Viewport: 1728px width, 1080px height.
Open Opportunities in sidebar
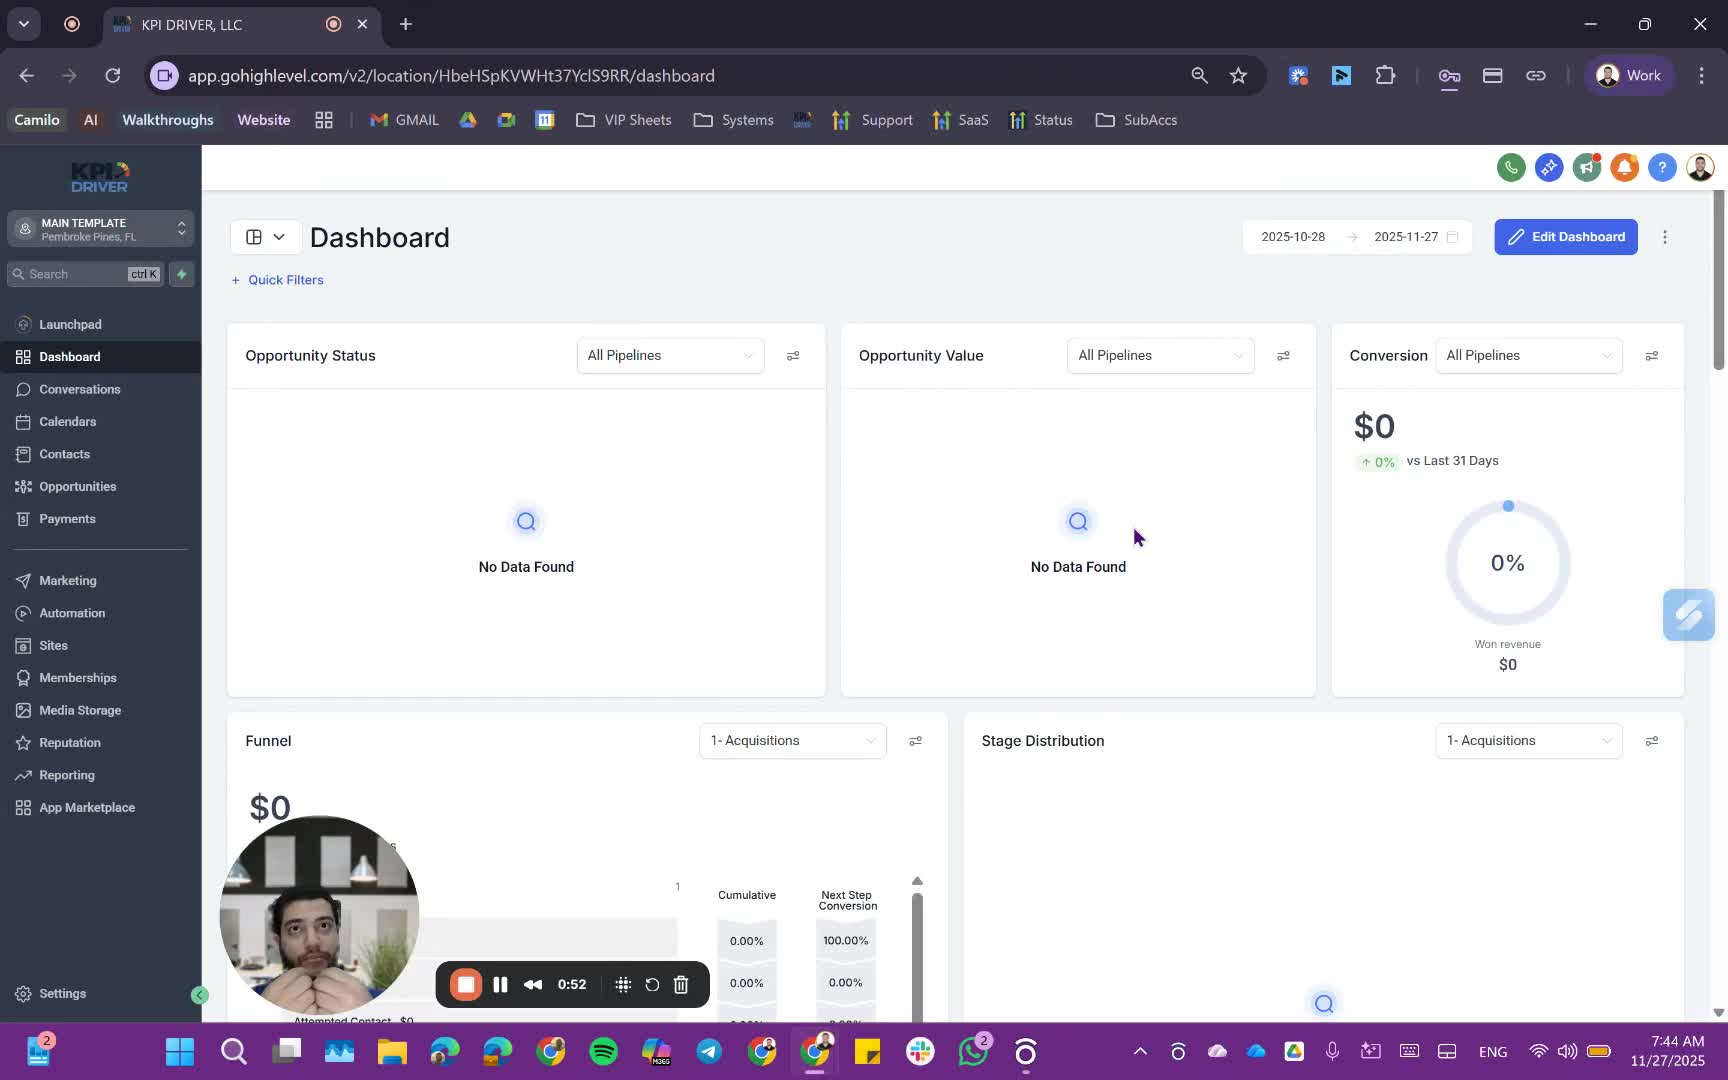coord(100,487)
